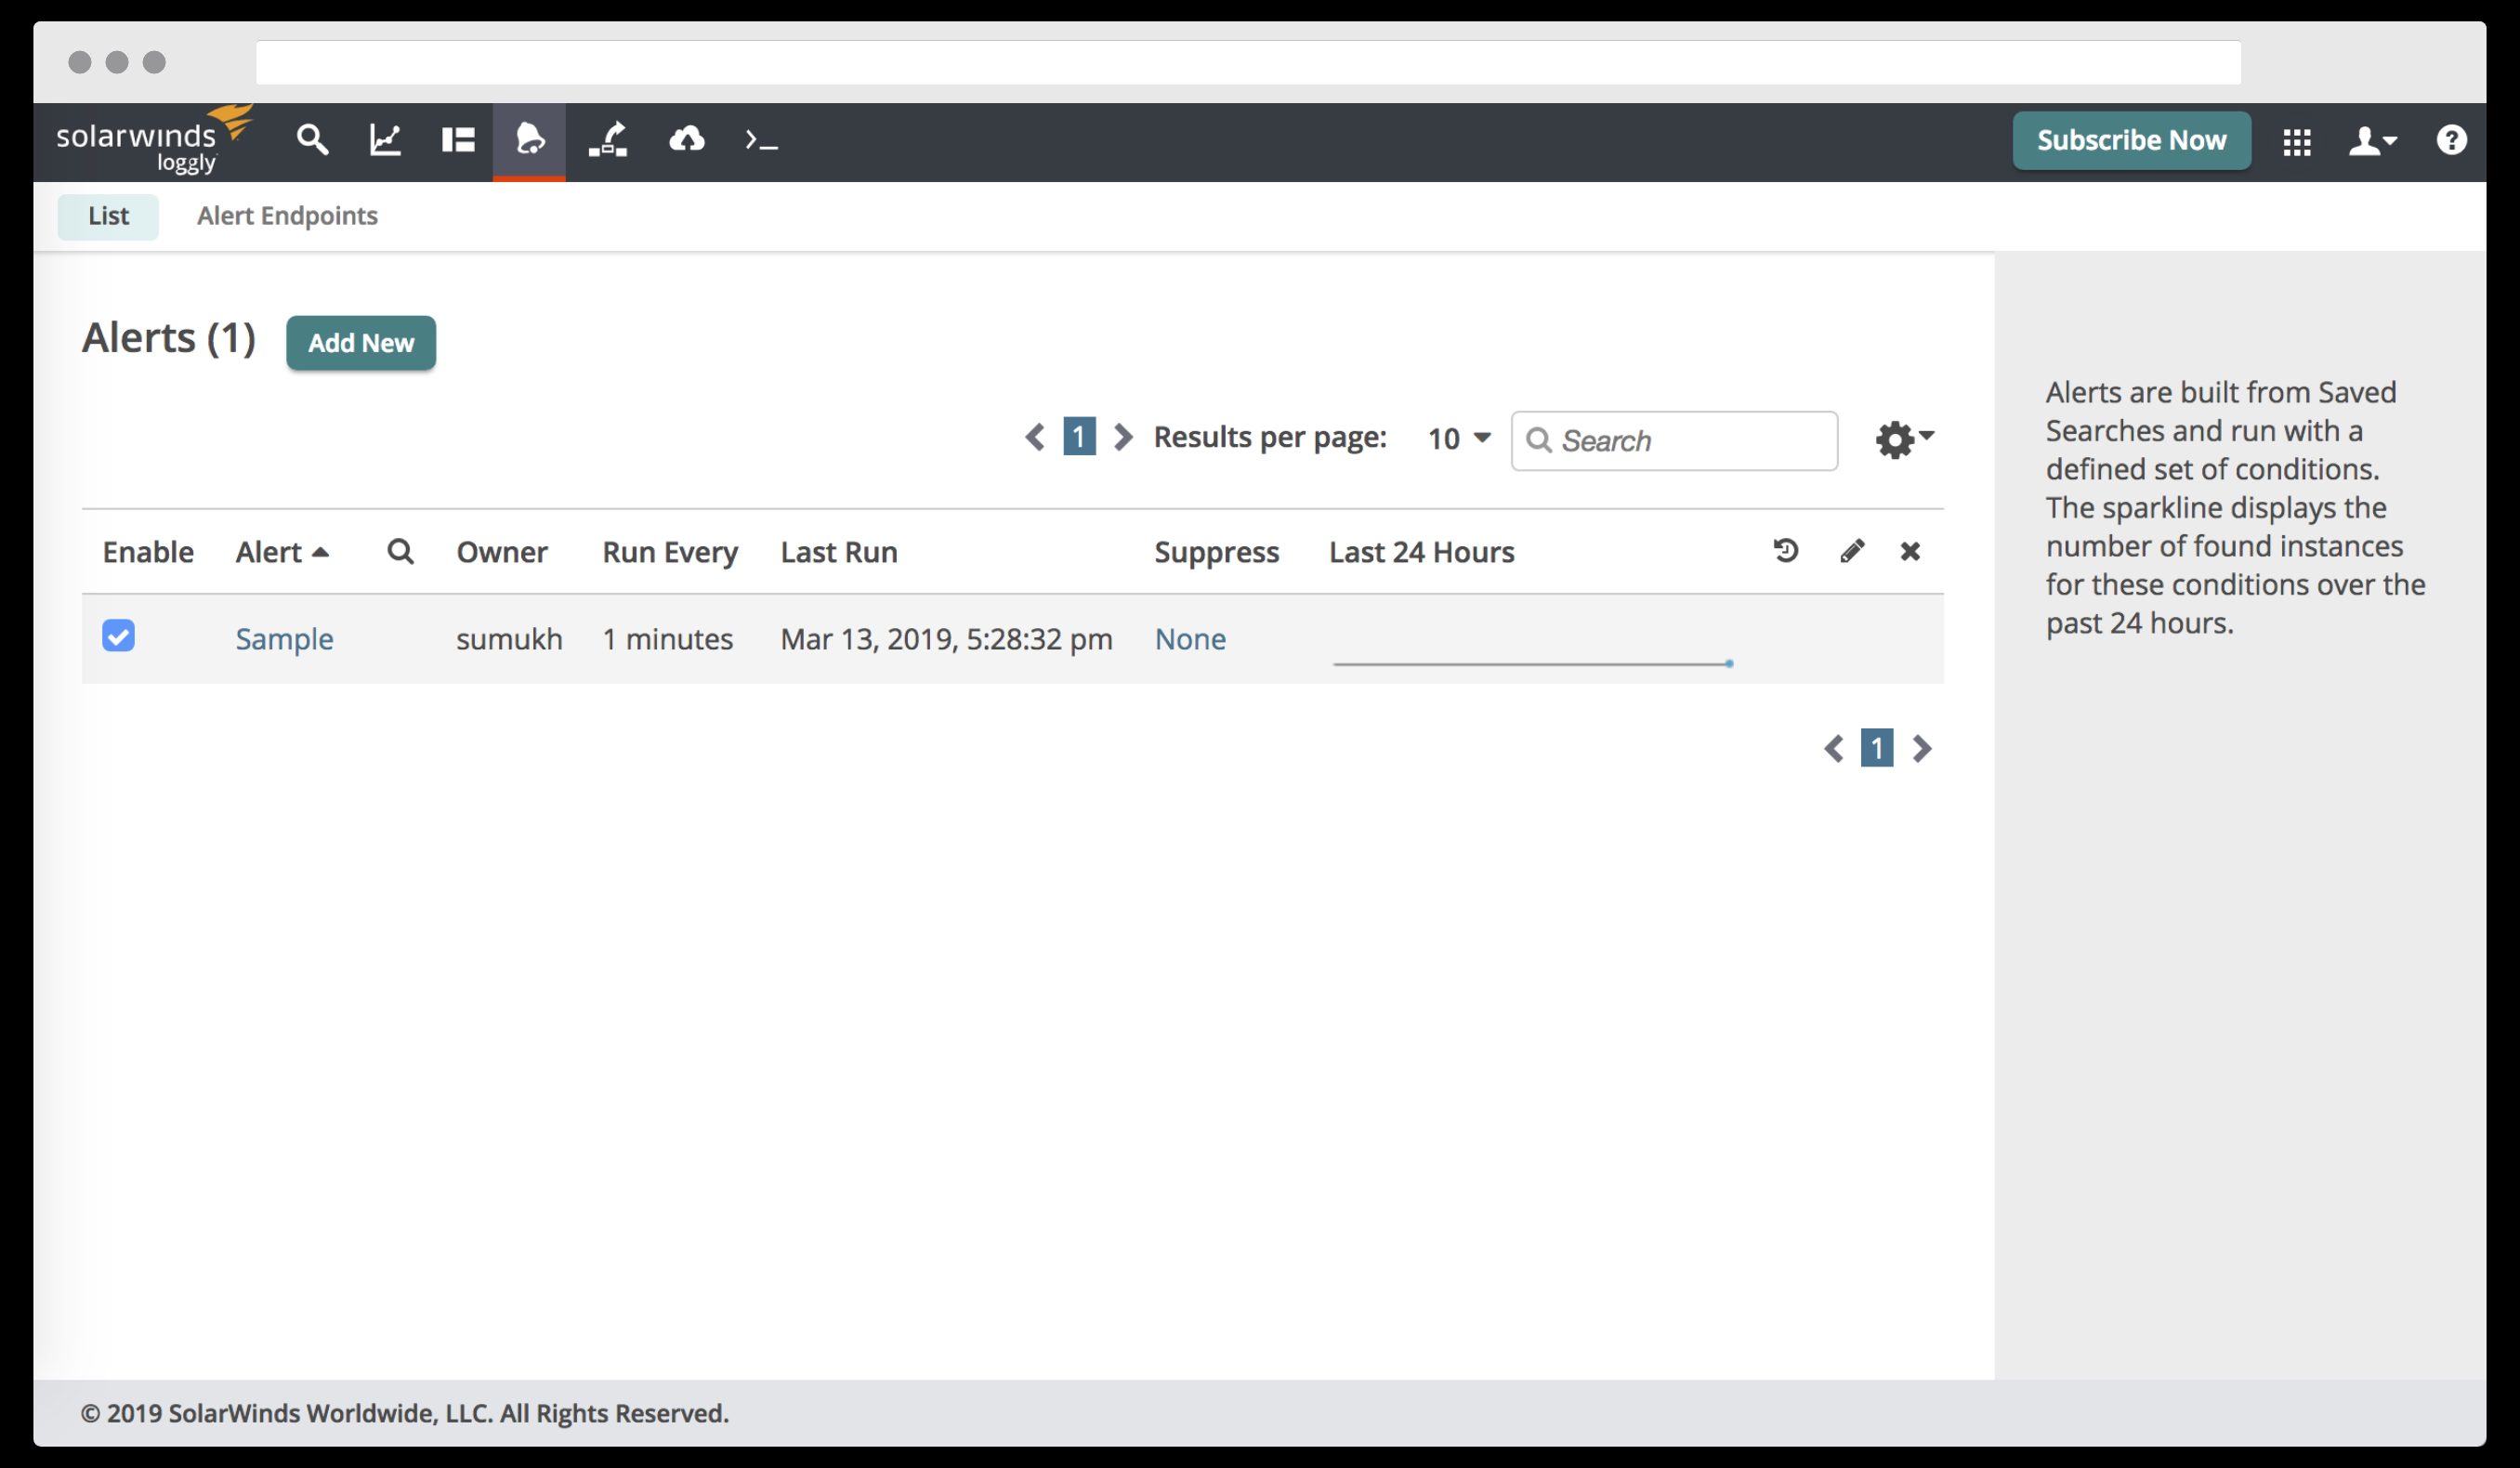Expand the Results per page dropdown
This screenshot has height=1468, width=2520.
click(x=1459, y=438)
